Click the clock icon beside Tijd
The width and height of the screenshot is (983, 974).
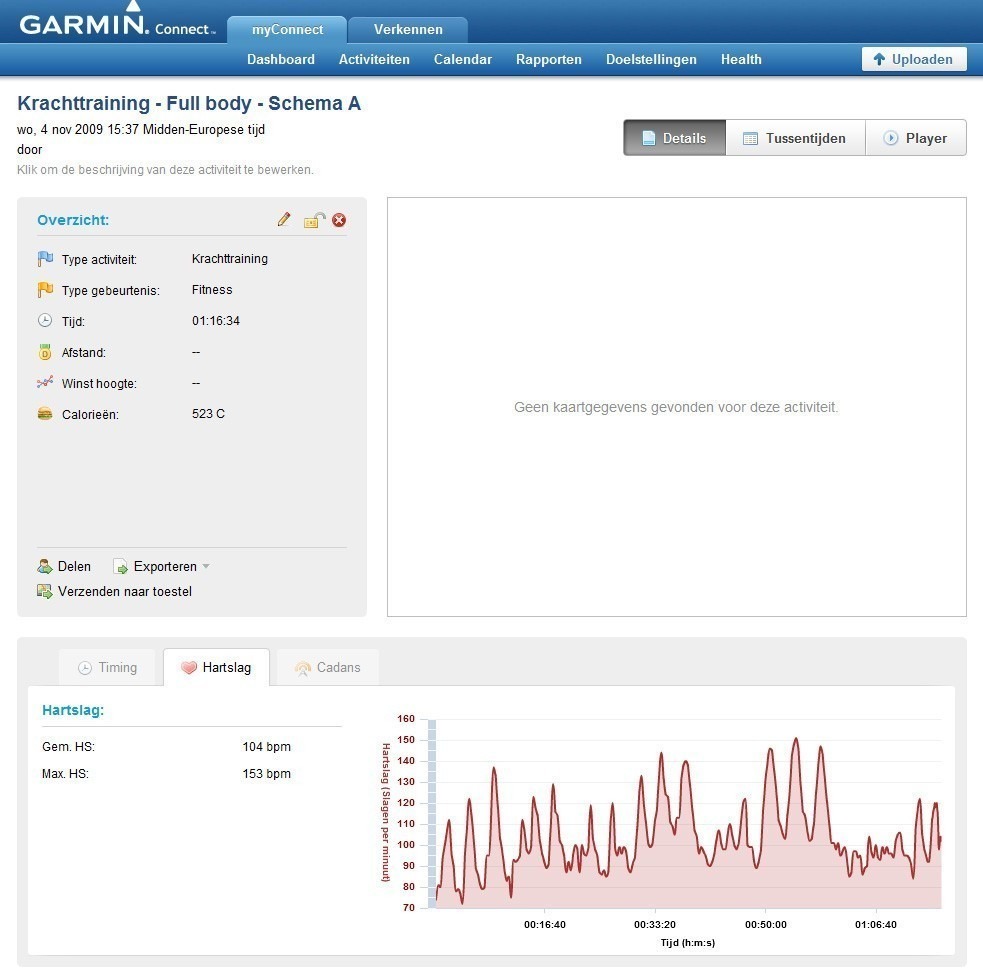click(x=45, y=321)
